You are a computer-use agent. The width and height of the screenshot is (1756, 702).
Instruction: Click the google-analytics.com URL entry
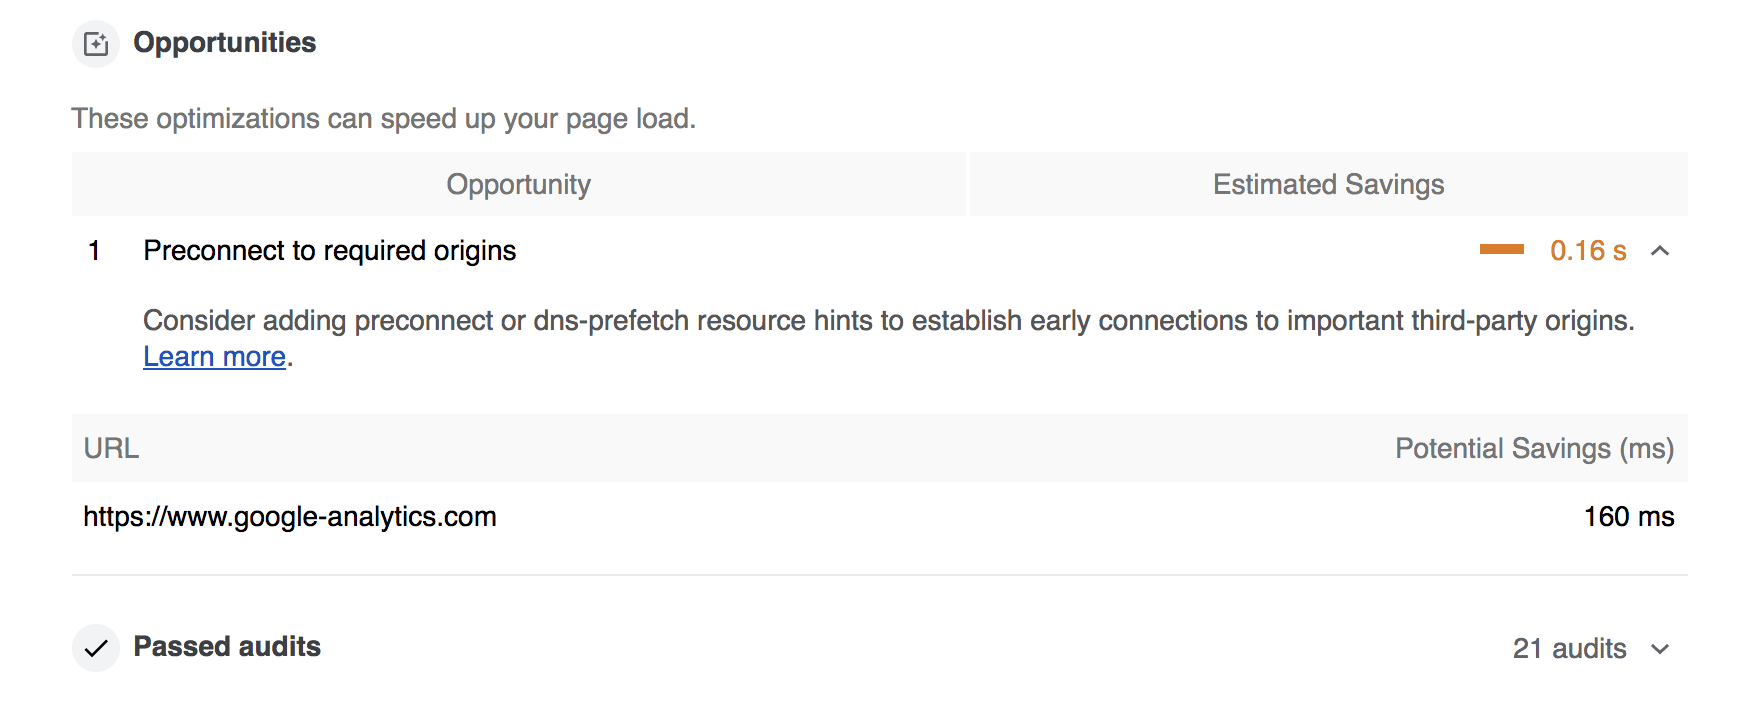290,517
